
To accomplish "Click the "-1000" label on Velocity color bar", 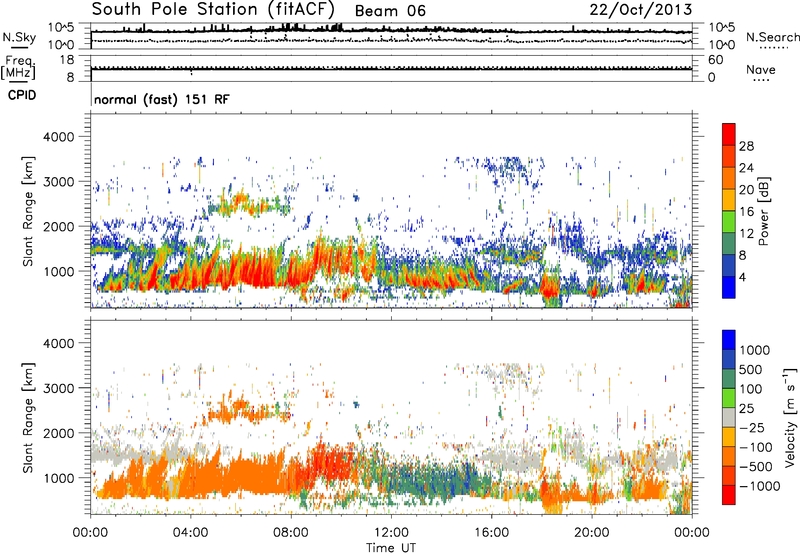I will tap(759, 486).
